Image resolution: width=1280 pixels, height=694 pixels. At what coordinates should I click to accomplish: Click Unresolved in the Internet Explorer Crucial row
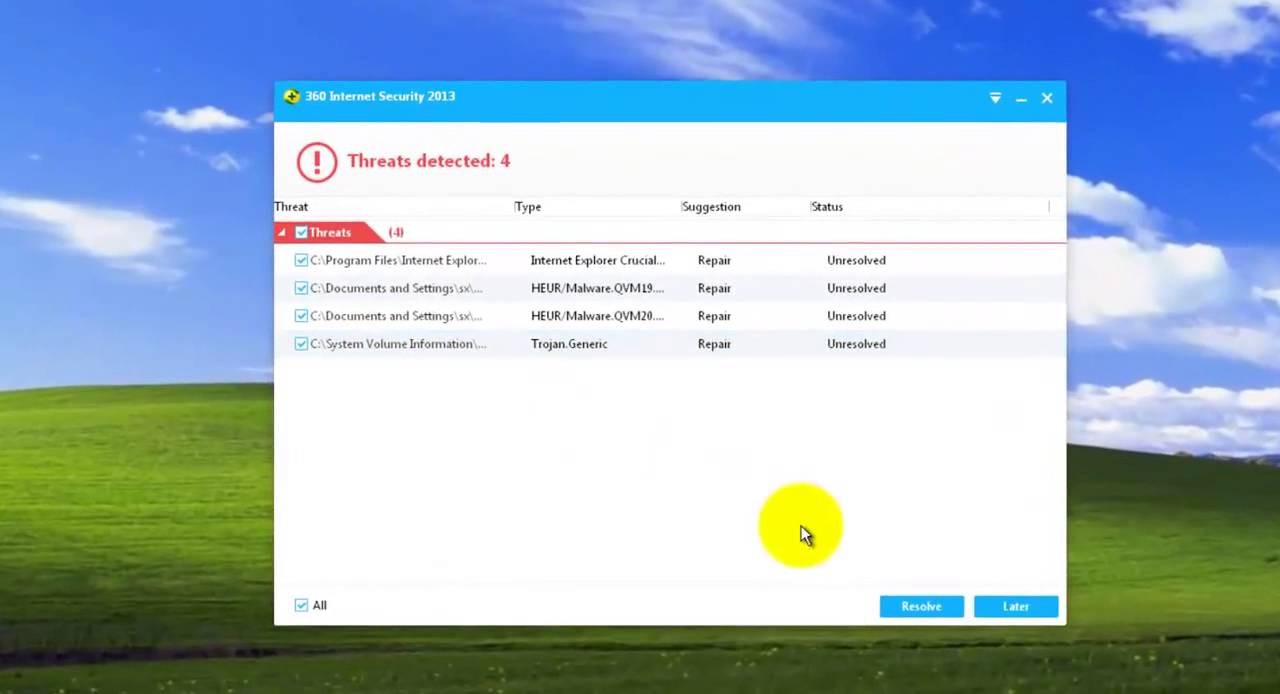856,260
